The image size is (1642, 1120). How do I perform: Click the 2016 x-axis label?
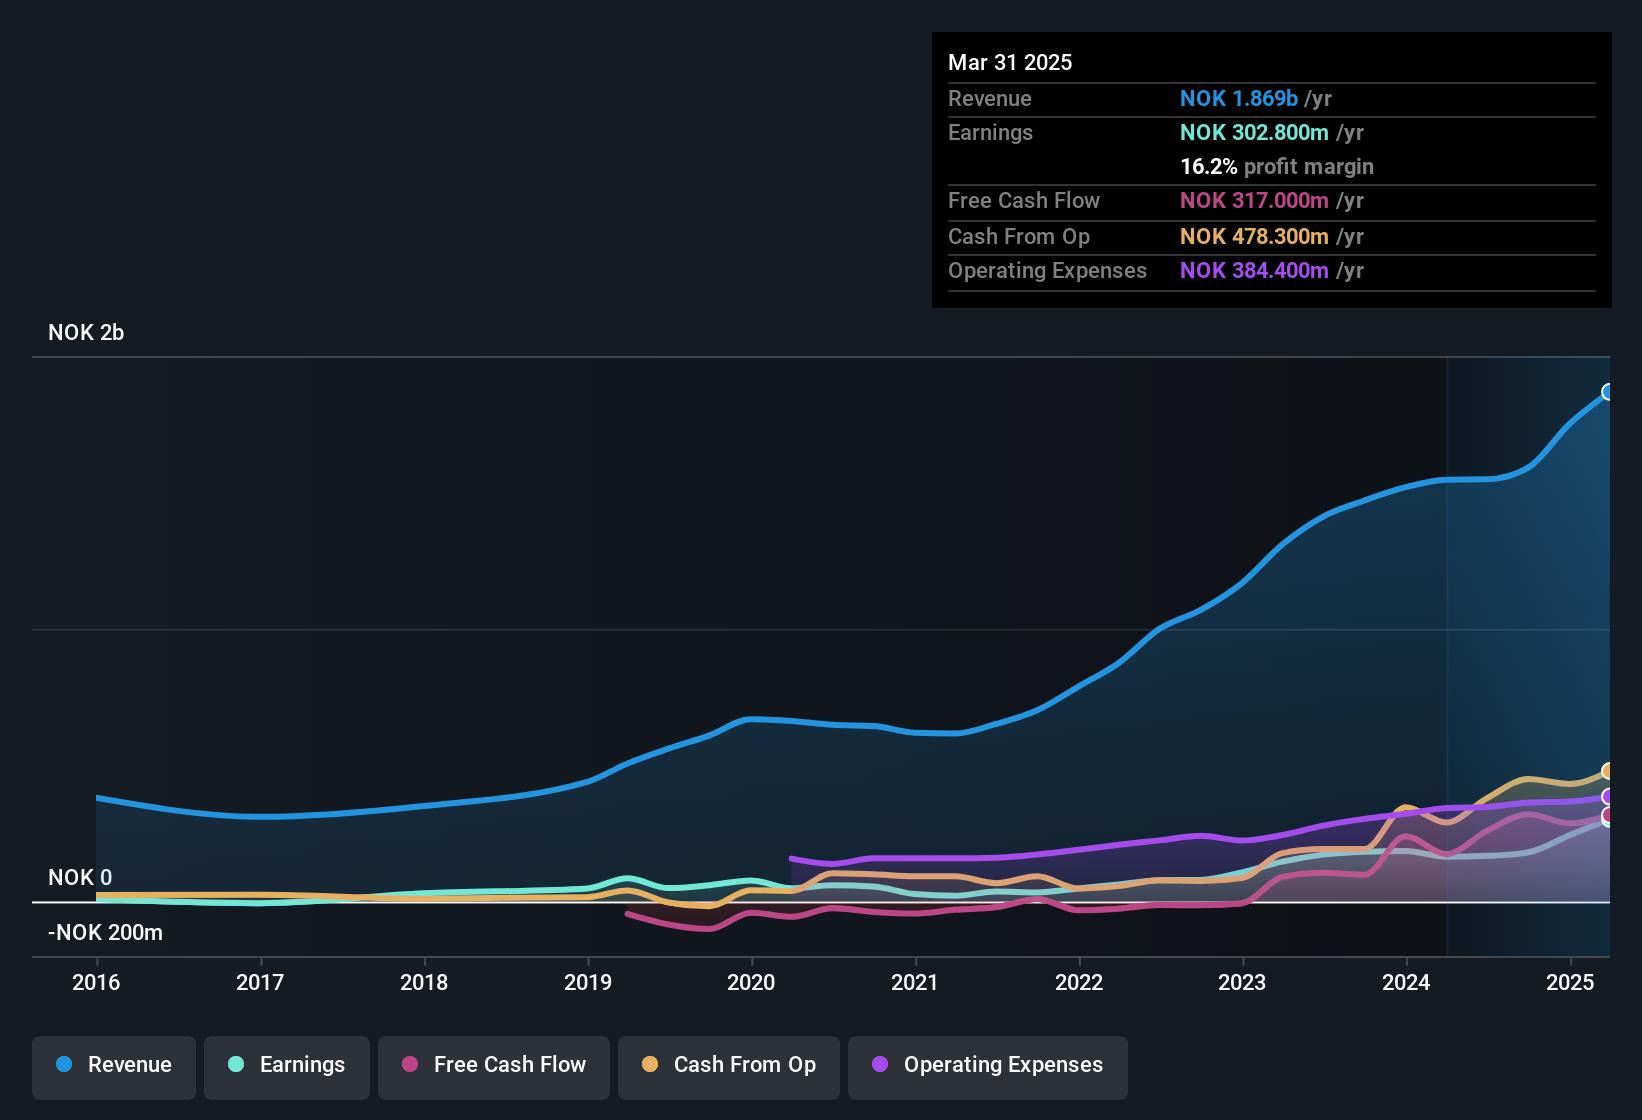point(96,982)
